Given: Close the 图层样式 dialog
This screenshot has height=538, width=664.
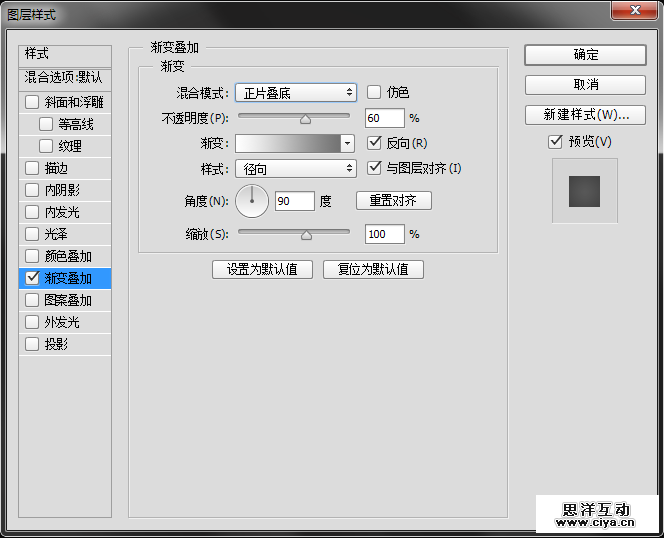Looking at the screenshot, I should point(635,10).
